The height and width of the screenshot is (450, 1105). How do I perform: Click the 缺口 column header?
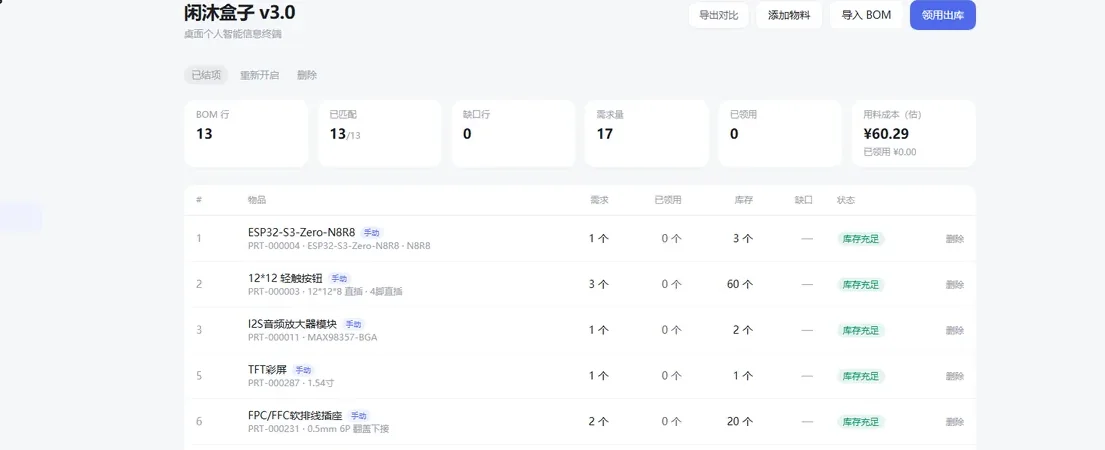[x=803, y=200]
